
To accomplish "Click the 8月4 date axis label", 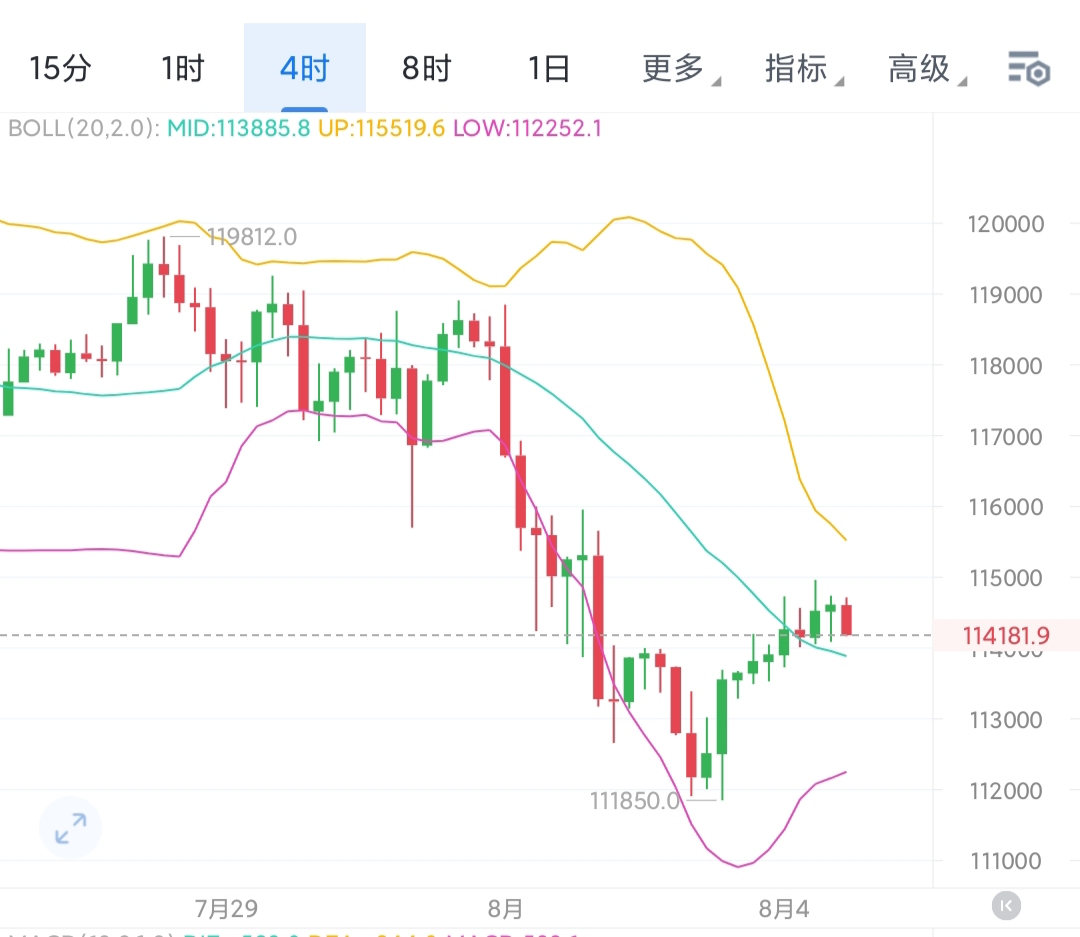I will [783, 909].
